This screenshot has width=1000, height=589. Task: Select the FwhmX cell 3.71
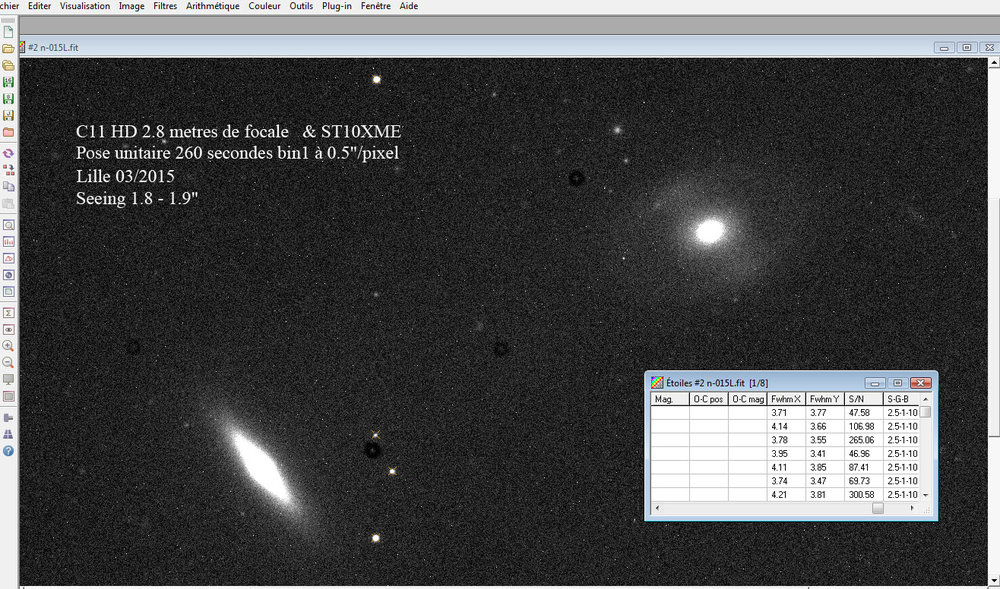786,412
